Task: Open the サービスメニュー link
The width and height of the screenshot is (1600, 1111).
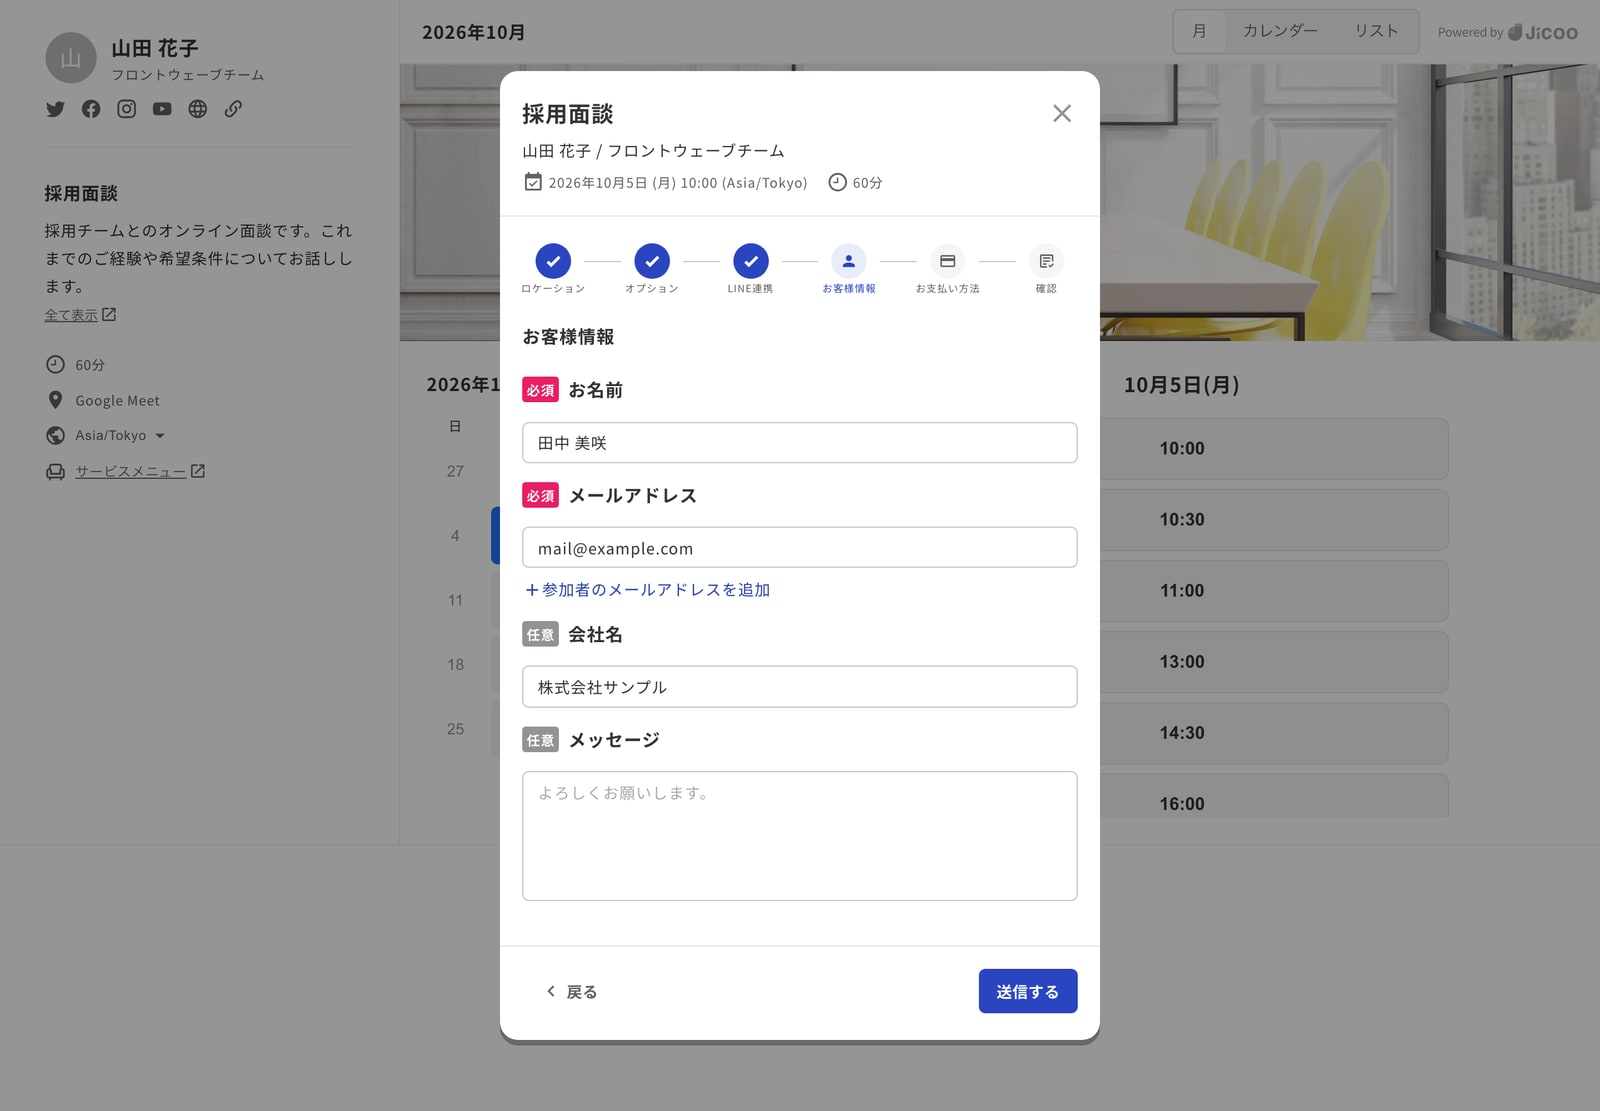Action: 140,471
